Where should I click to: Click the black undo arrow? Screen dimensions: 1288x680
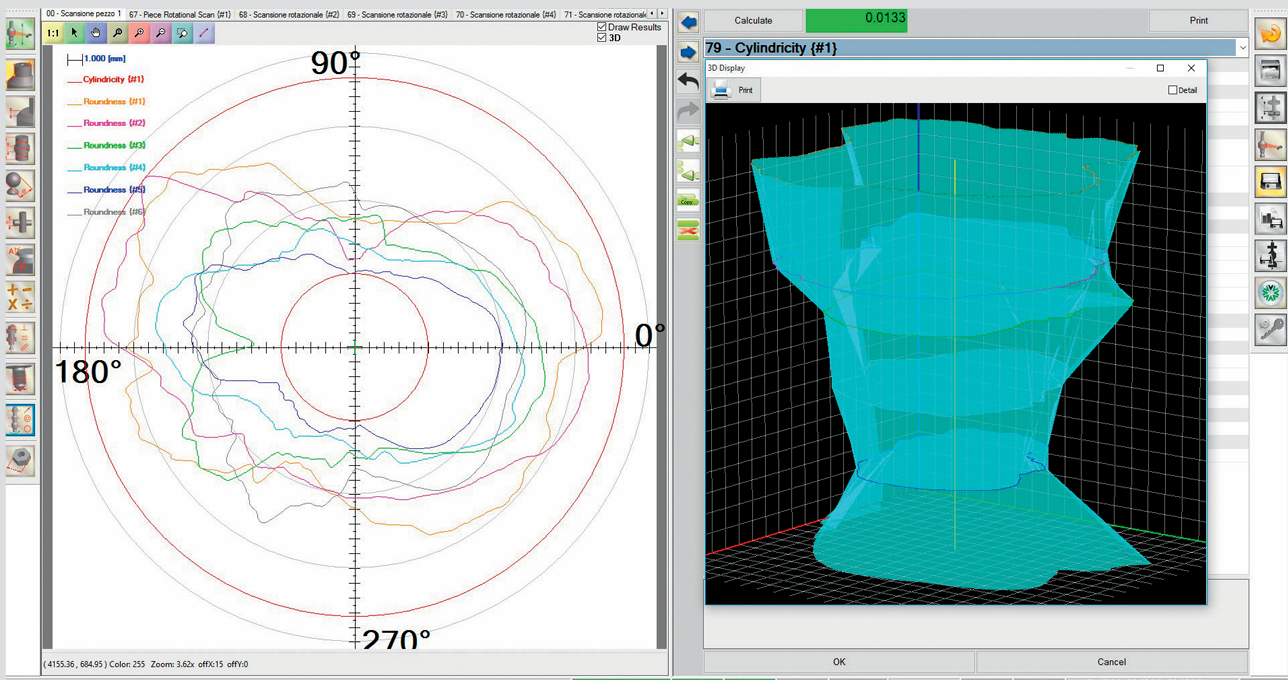(688, 81)
